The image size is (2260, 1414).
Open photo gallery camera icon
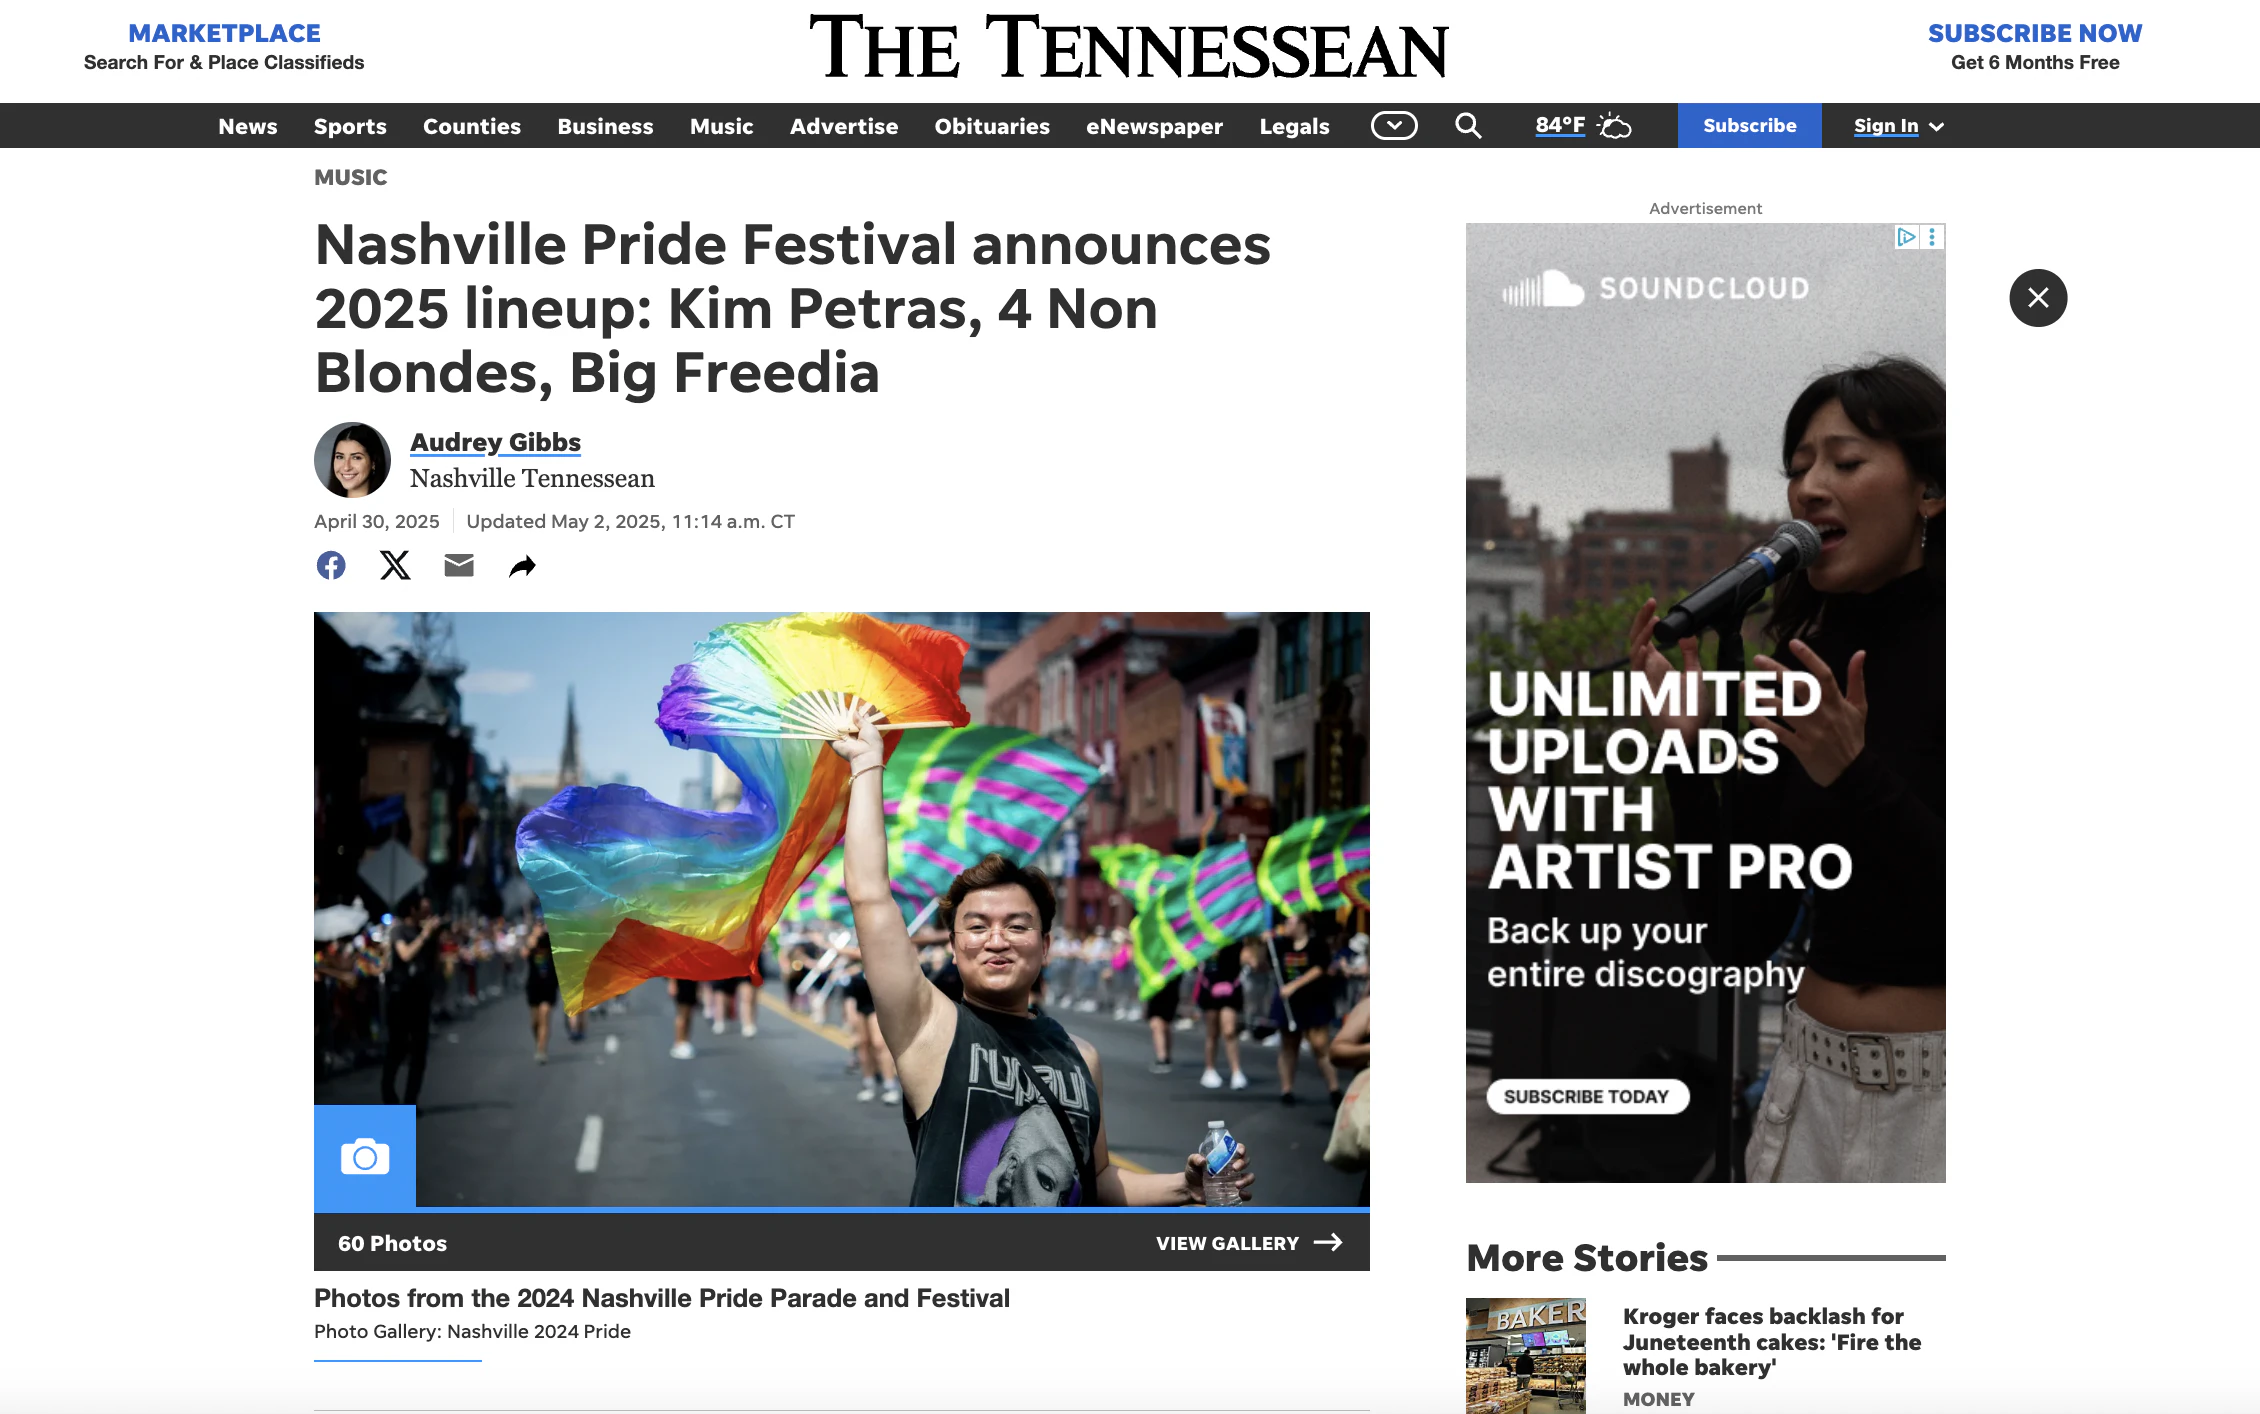click(365, 1157)
